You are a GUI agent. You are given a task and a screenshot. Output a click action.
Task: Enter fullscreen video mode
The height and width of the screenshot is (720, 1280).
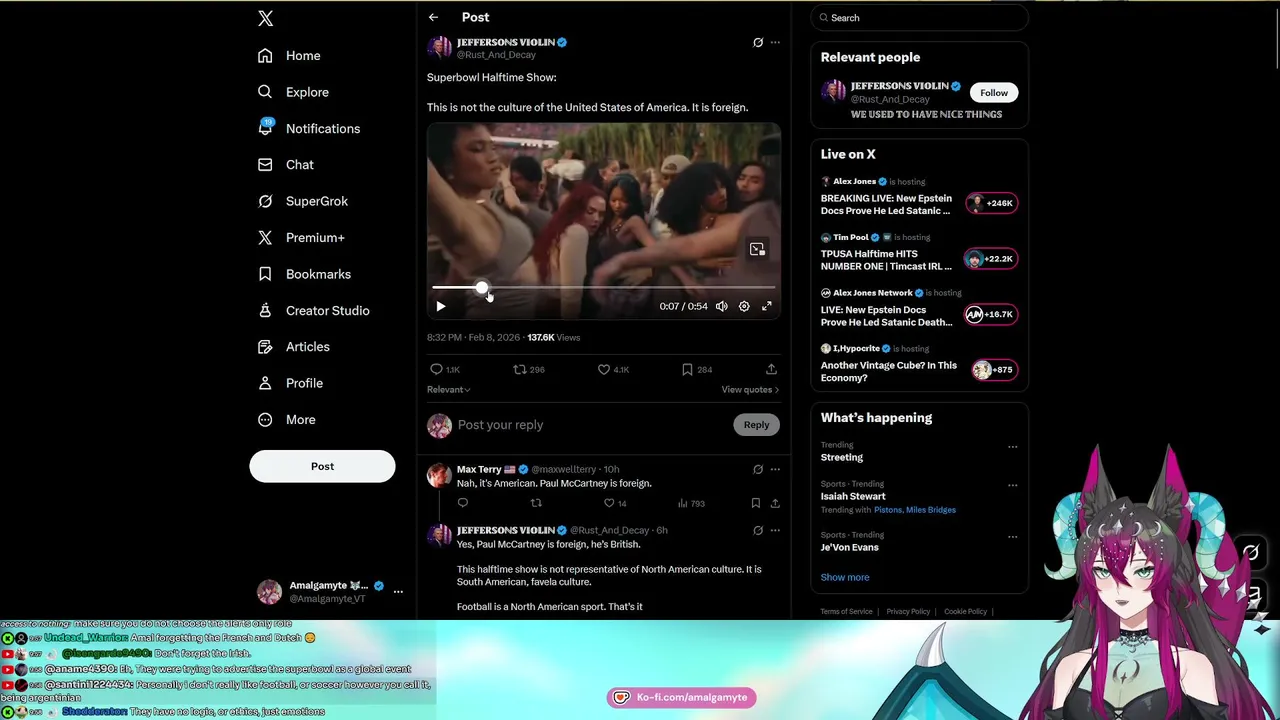point(767,306)
